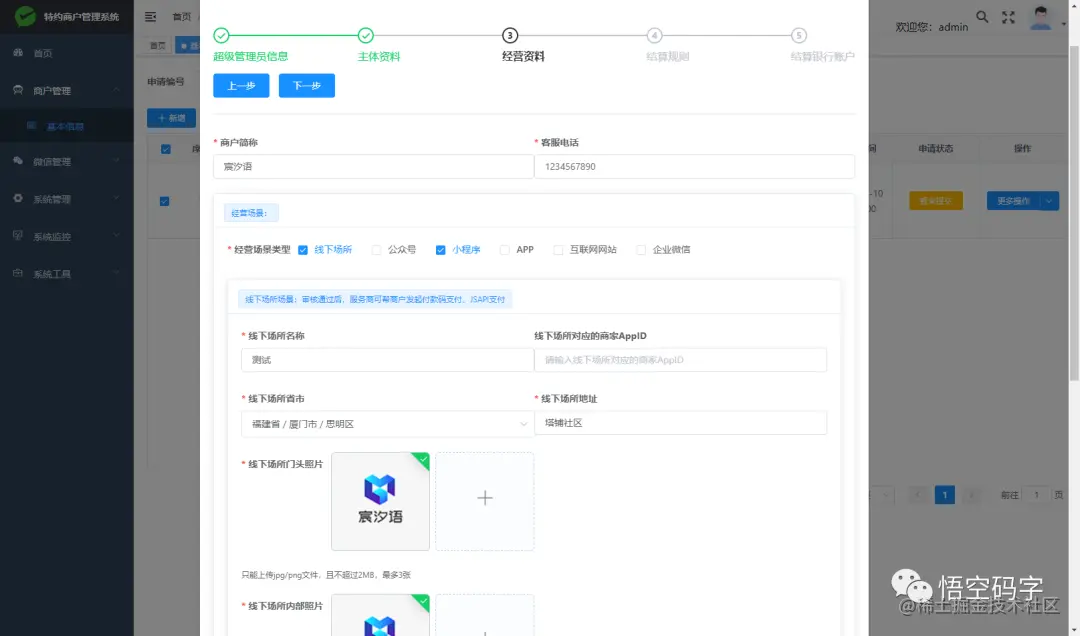Click the 系统监控 monitor icon
The height and width of the screenshot is (636, 1080).
coord(18,236)
